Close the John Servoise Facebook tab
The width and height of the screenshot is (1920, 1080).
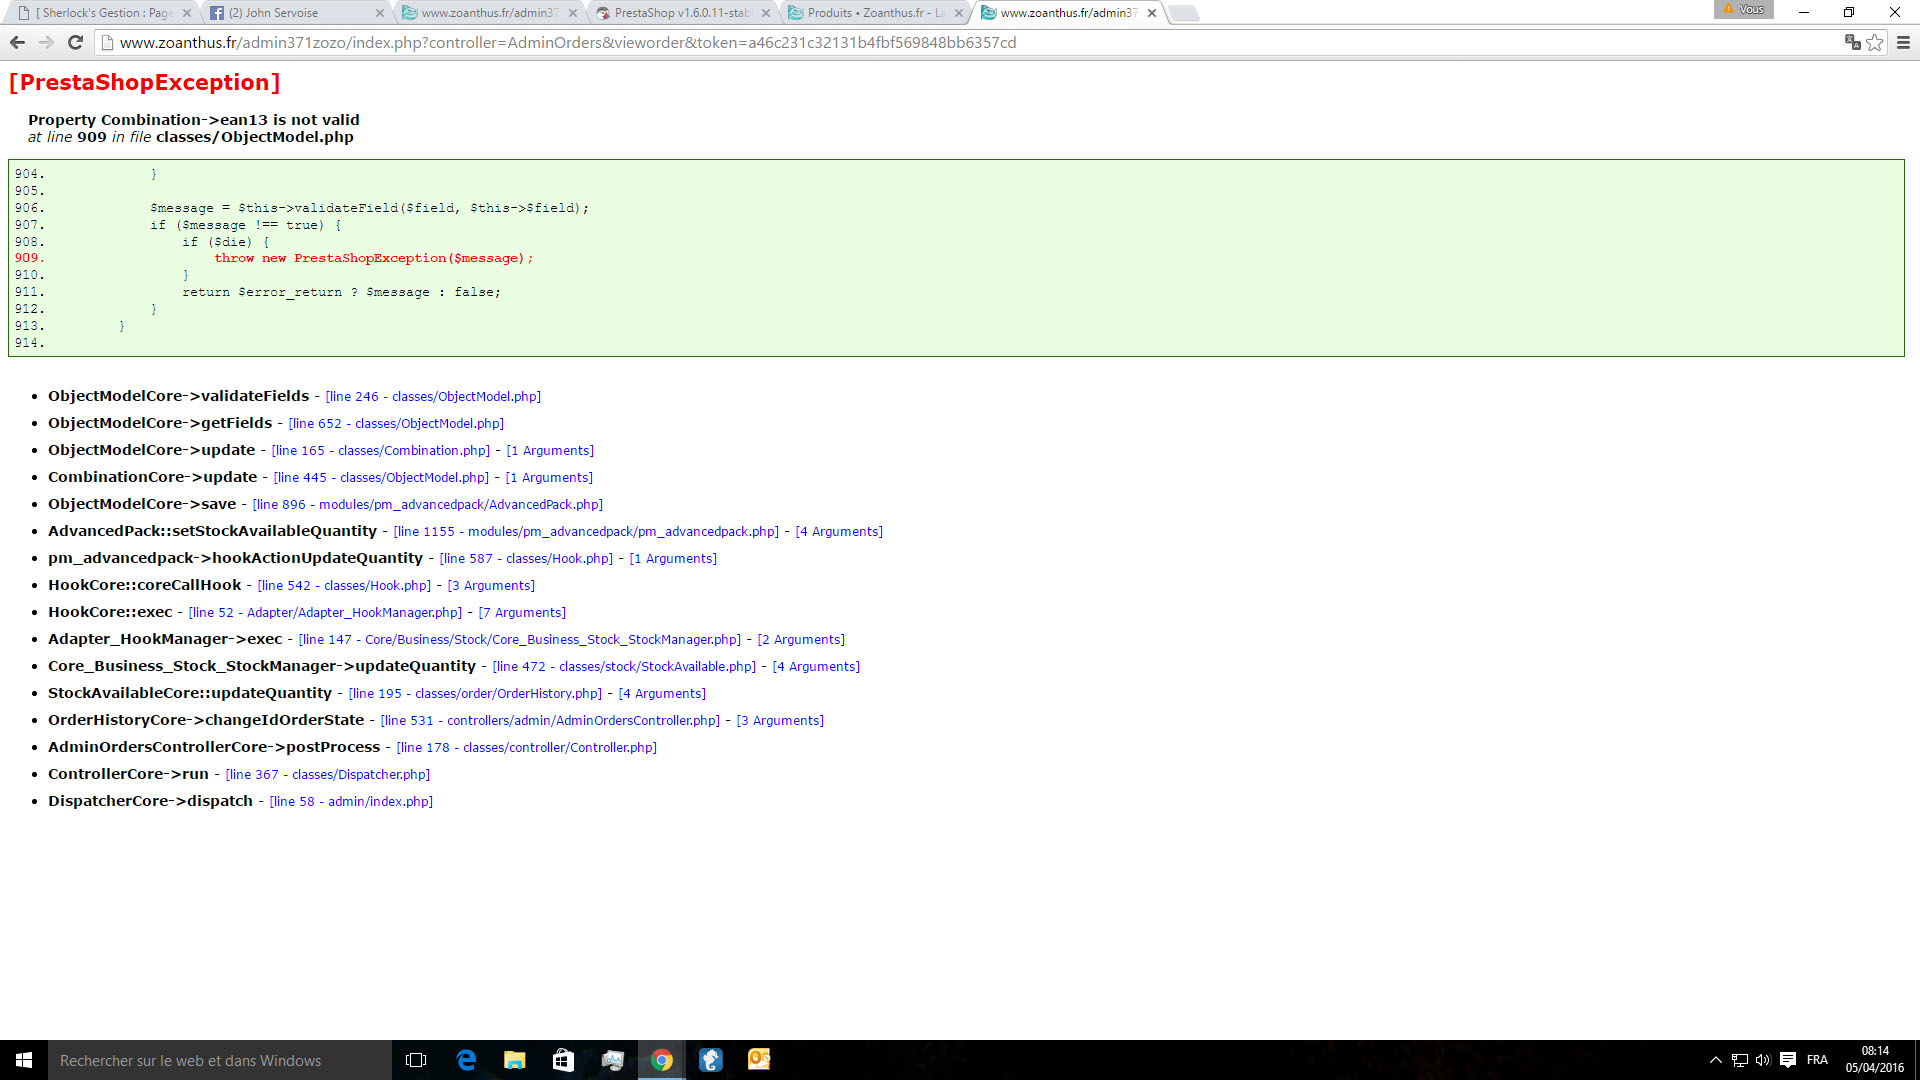pyautogui.click(x=379, y=13)
